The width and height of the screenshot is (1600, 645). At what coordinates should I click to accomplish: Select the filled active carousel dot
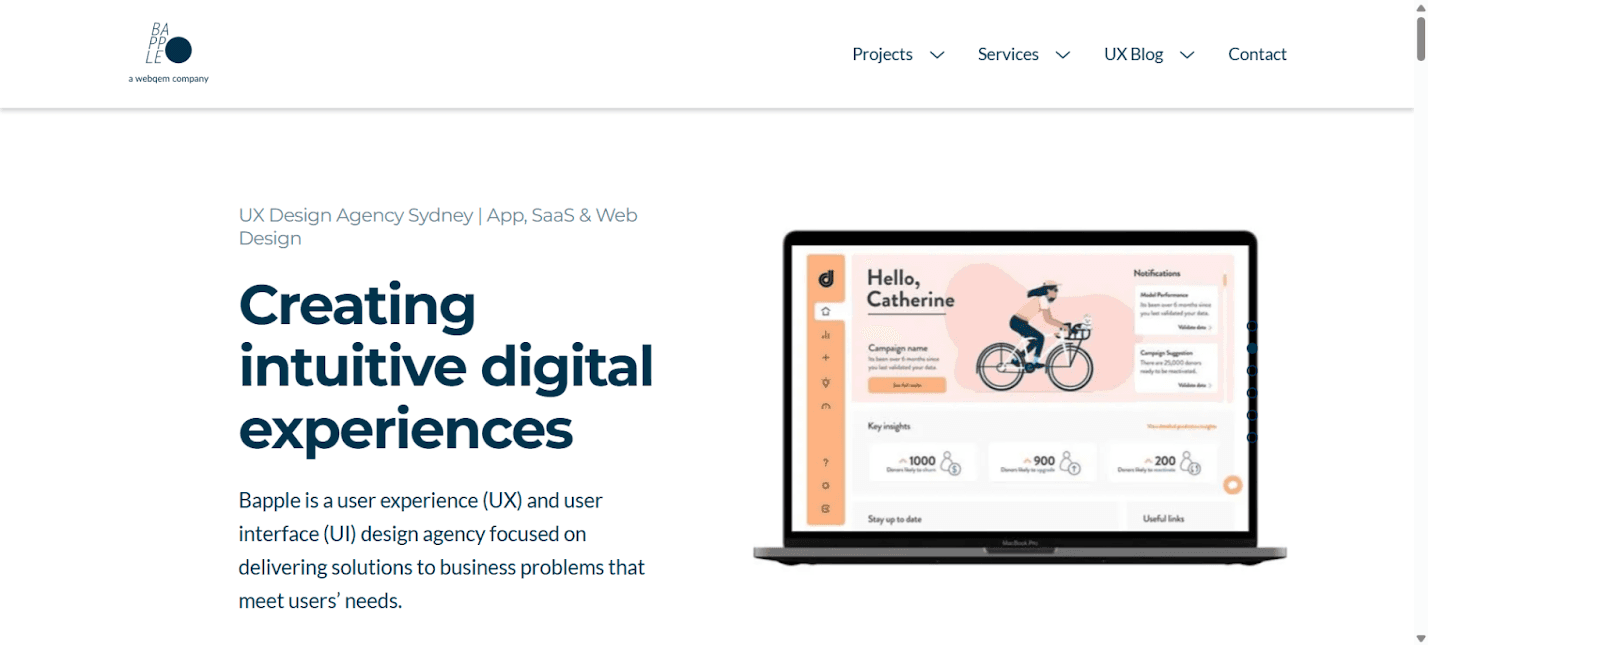(x=1252, y=348)
